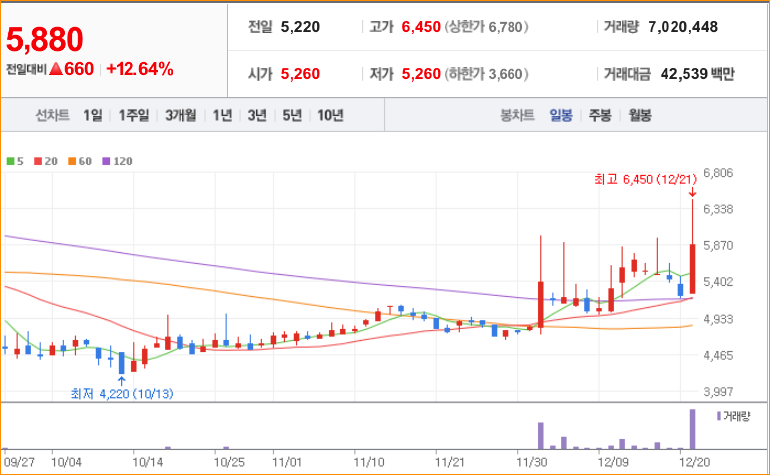
Task: Click the 최저 4,220 (10/13) annotation
Action: 122,393
